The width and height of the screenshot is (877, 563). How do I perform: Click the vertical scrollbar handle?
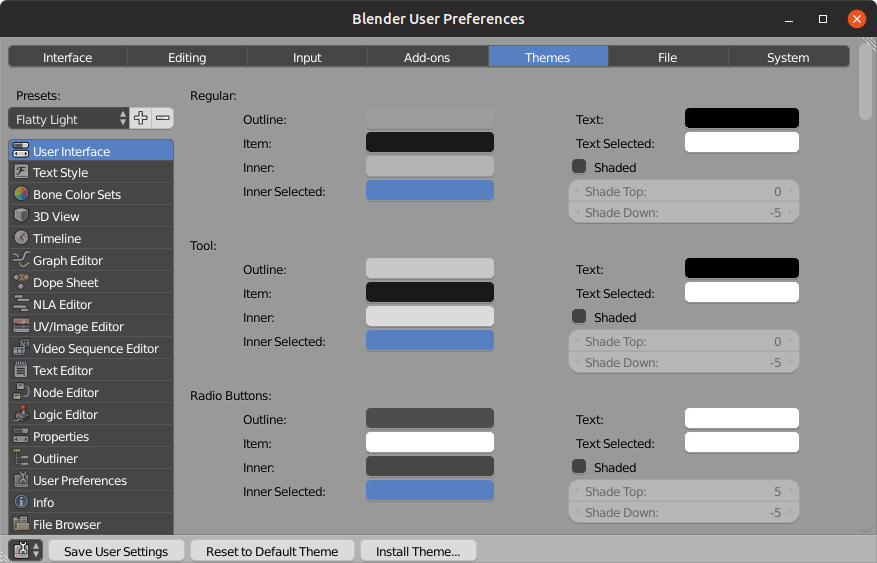pyautogui.click(x=865, y=80)
